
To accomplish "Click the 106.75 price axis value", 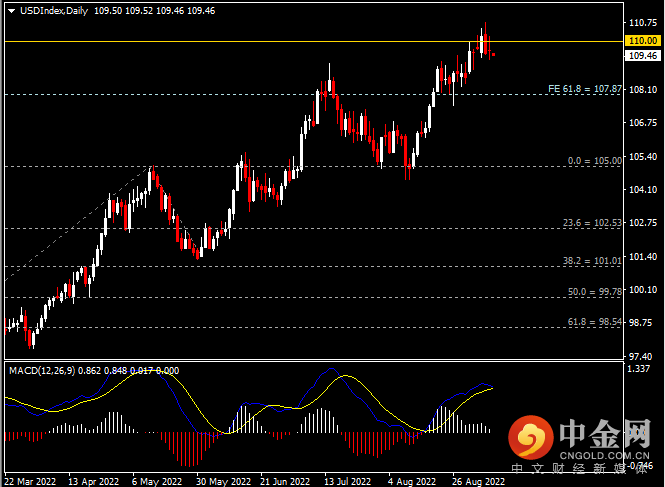I will point(643,123).
